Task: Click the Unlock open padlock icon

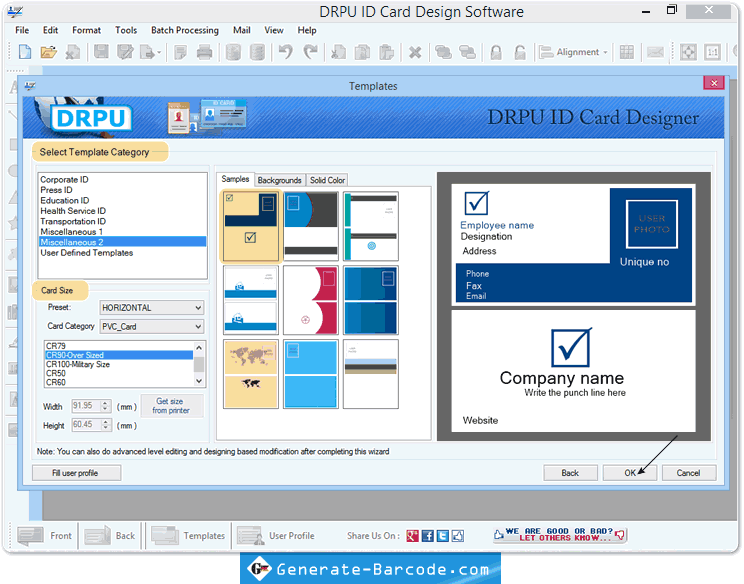Action: pyautogui.click(x=520, y=52)
